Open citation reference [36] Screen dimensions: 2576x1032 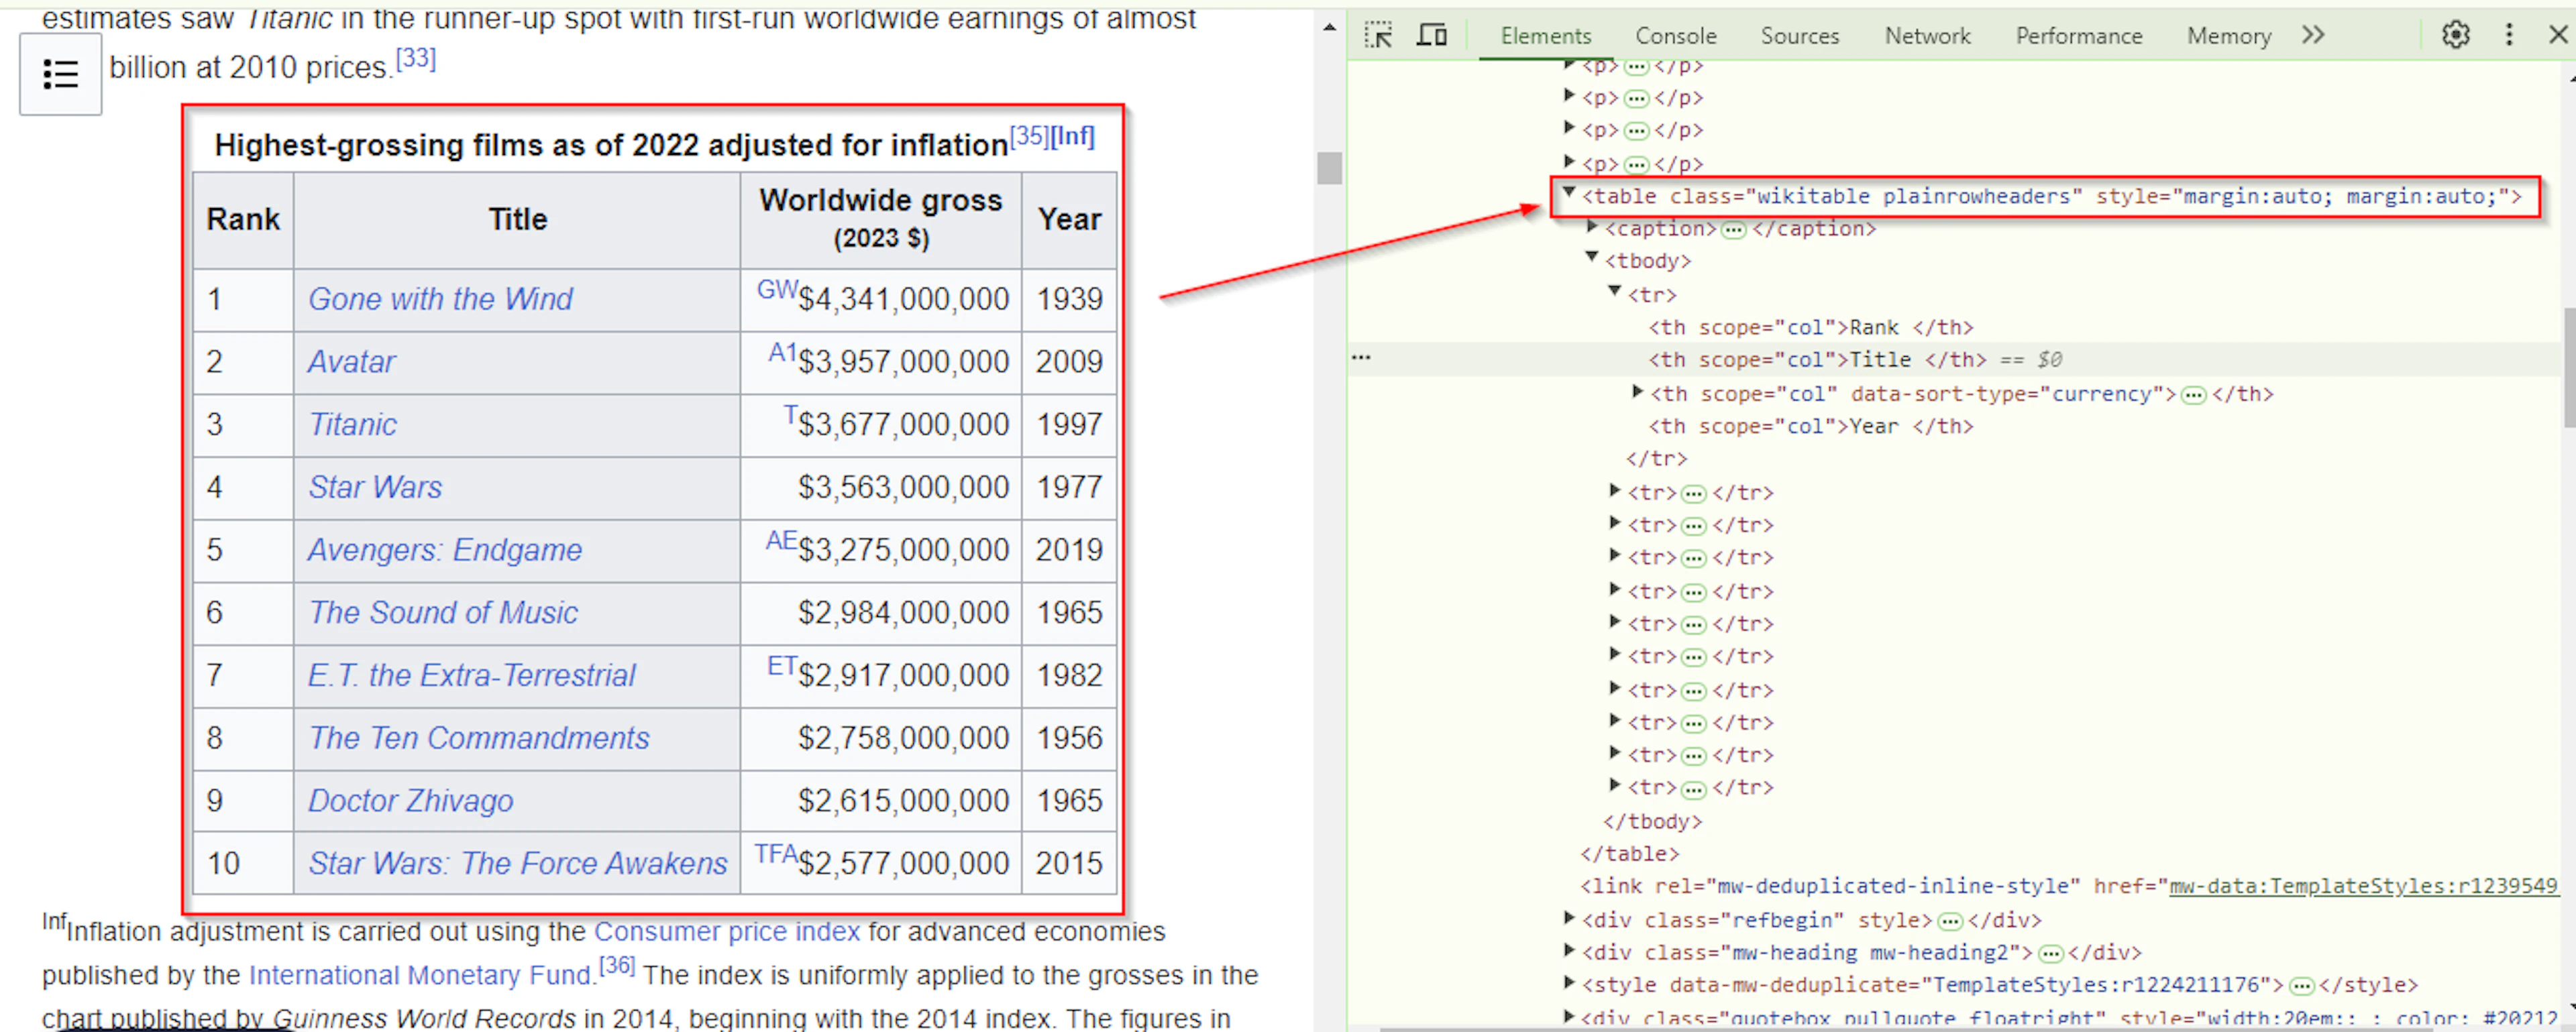617,966
